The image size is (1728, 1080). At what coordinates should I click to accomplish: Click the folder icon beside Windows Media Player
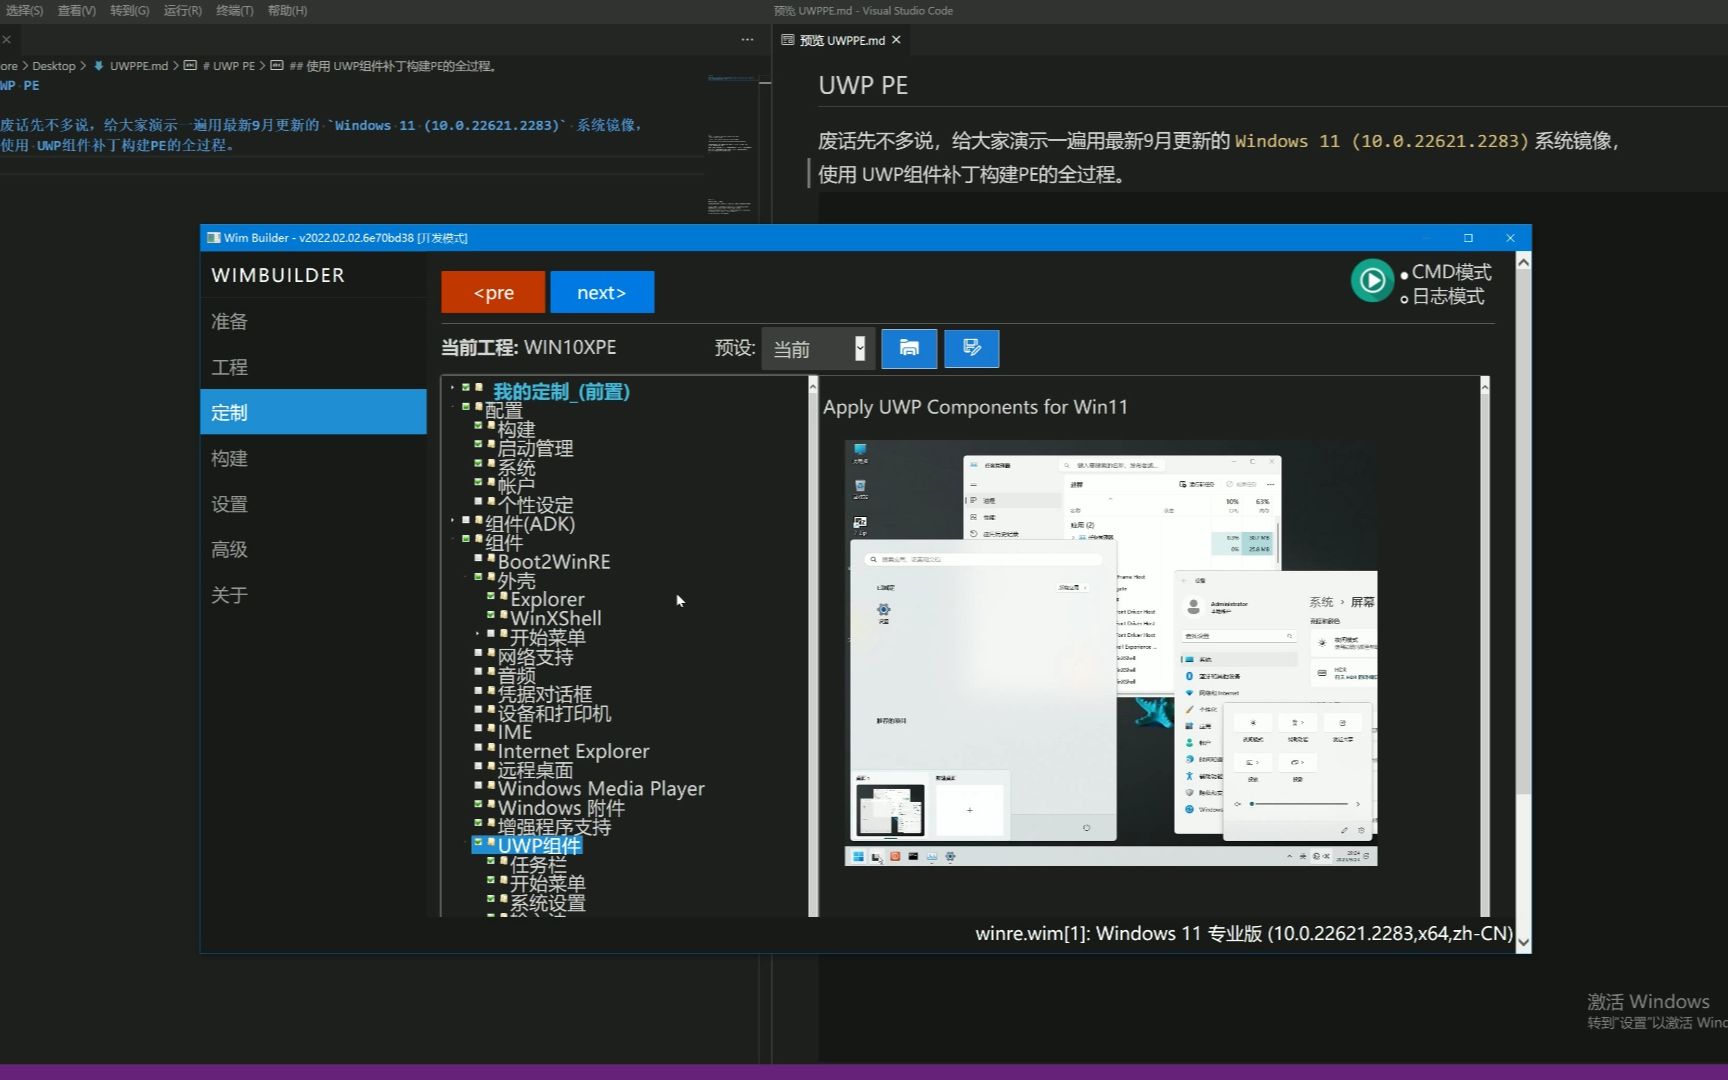[491, 785]
